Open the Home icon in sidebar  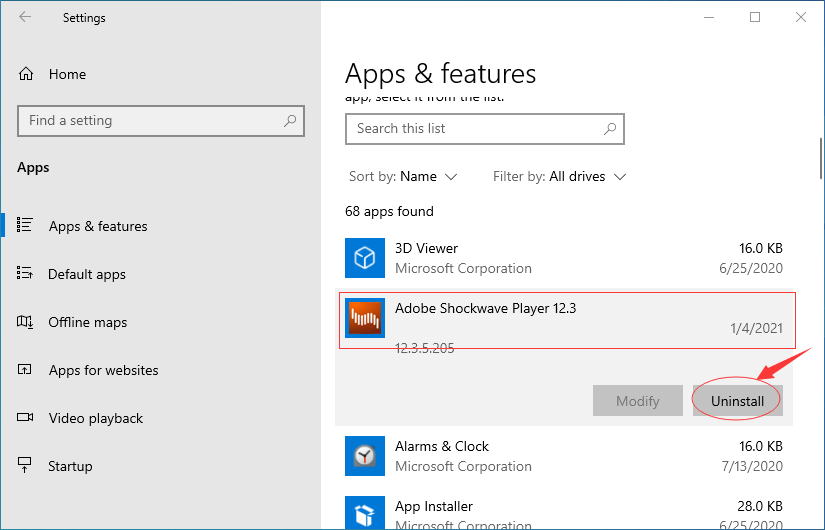tap(26, 74)
